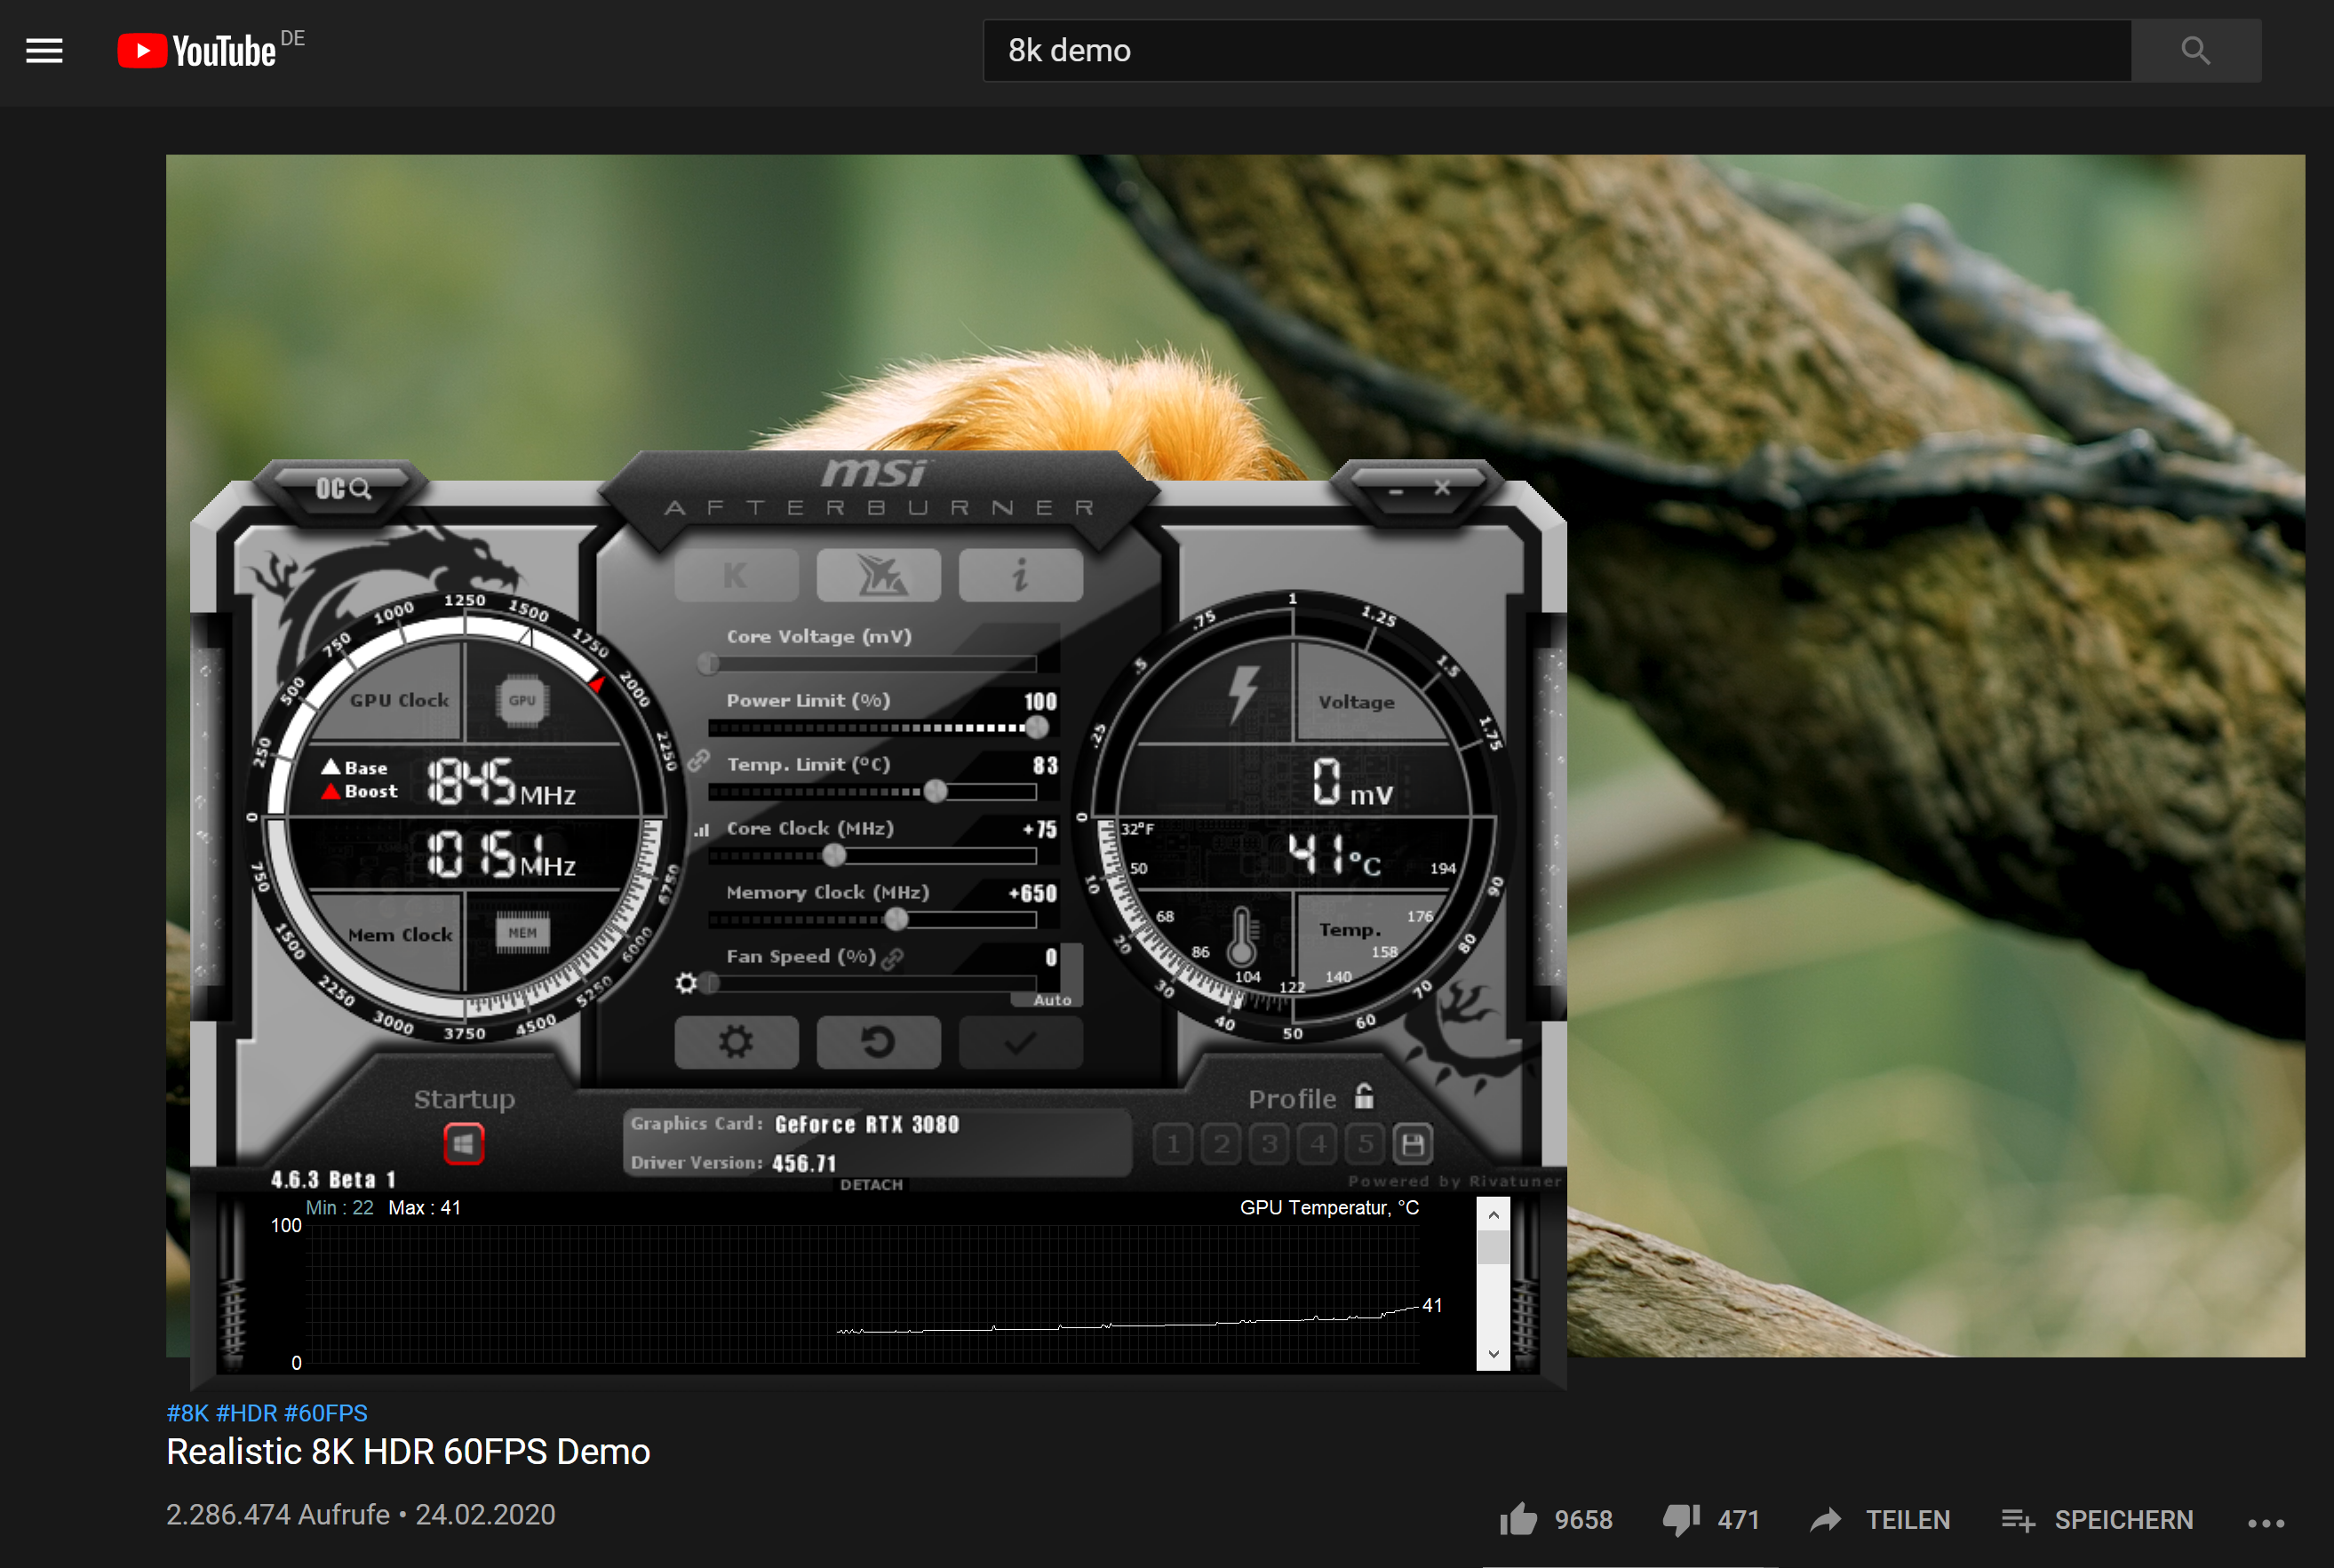
Task: Open the Afterburner info button
Action: pos(1020,575)
